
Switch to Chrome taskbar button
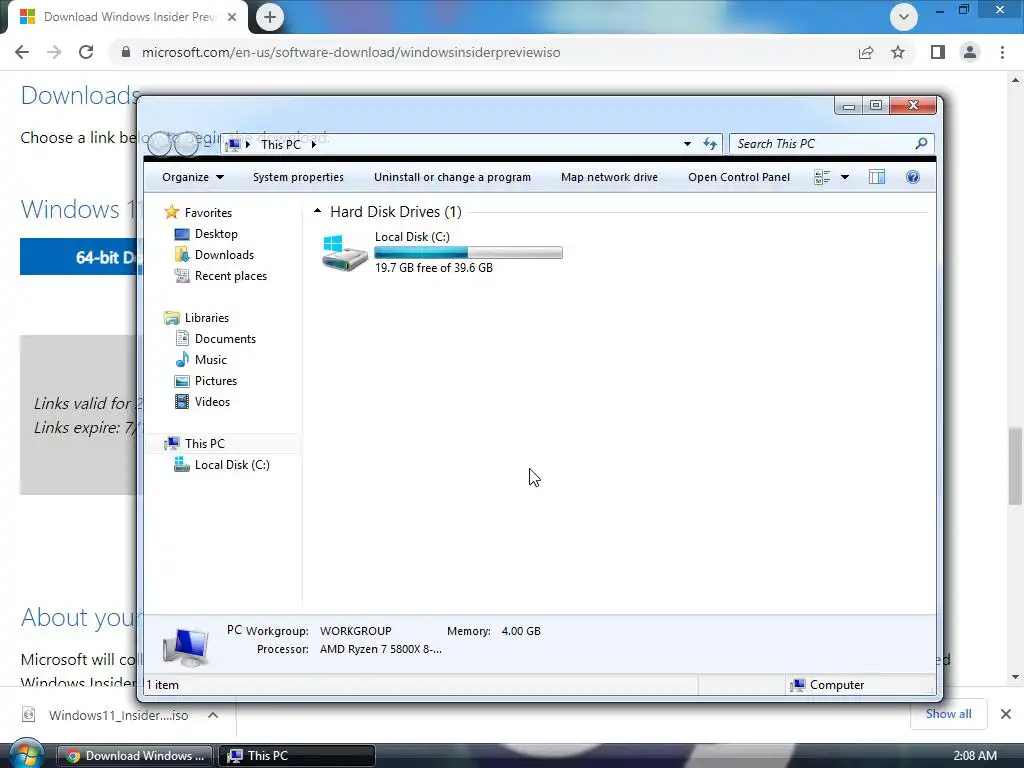coord(135,756)
